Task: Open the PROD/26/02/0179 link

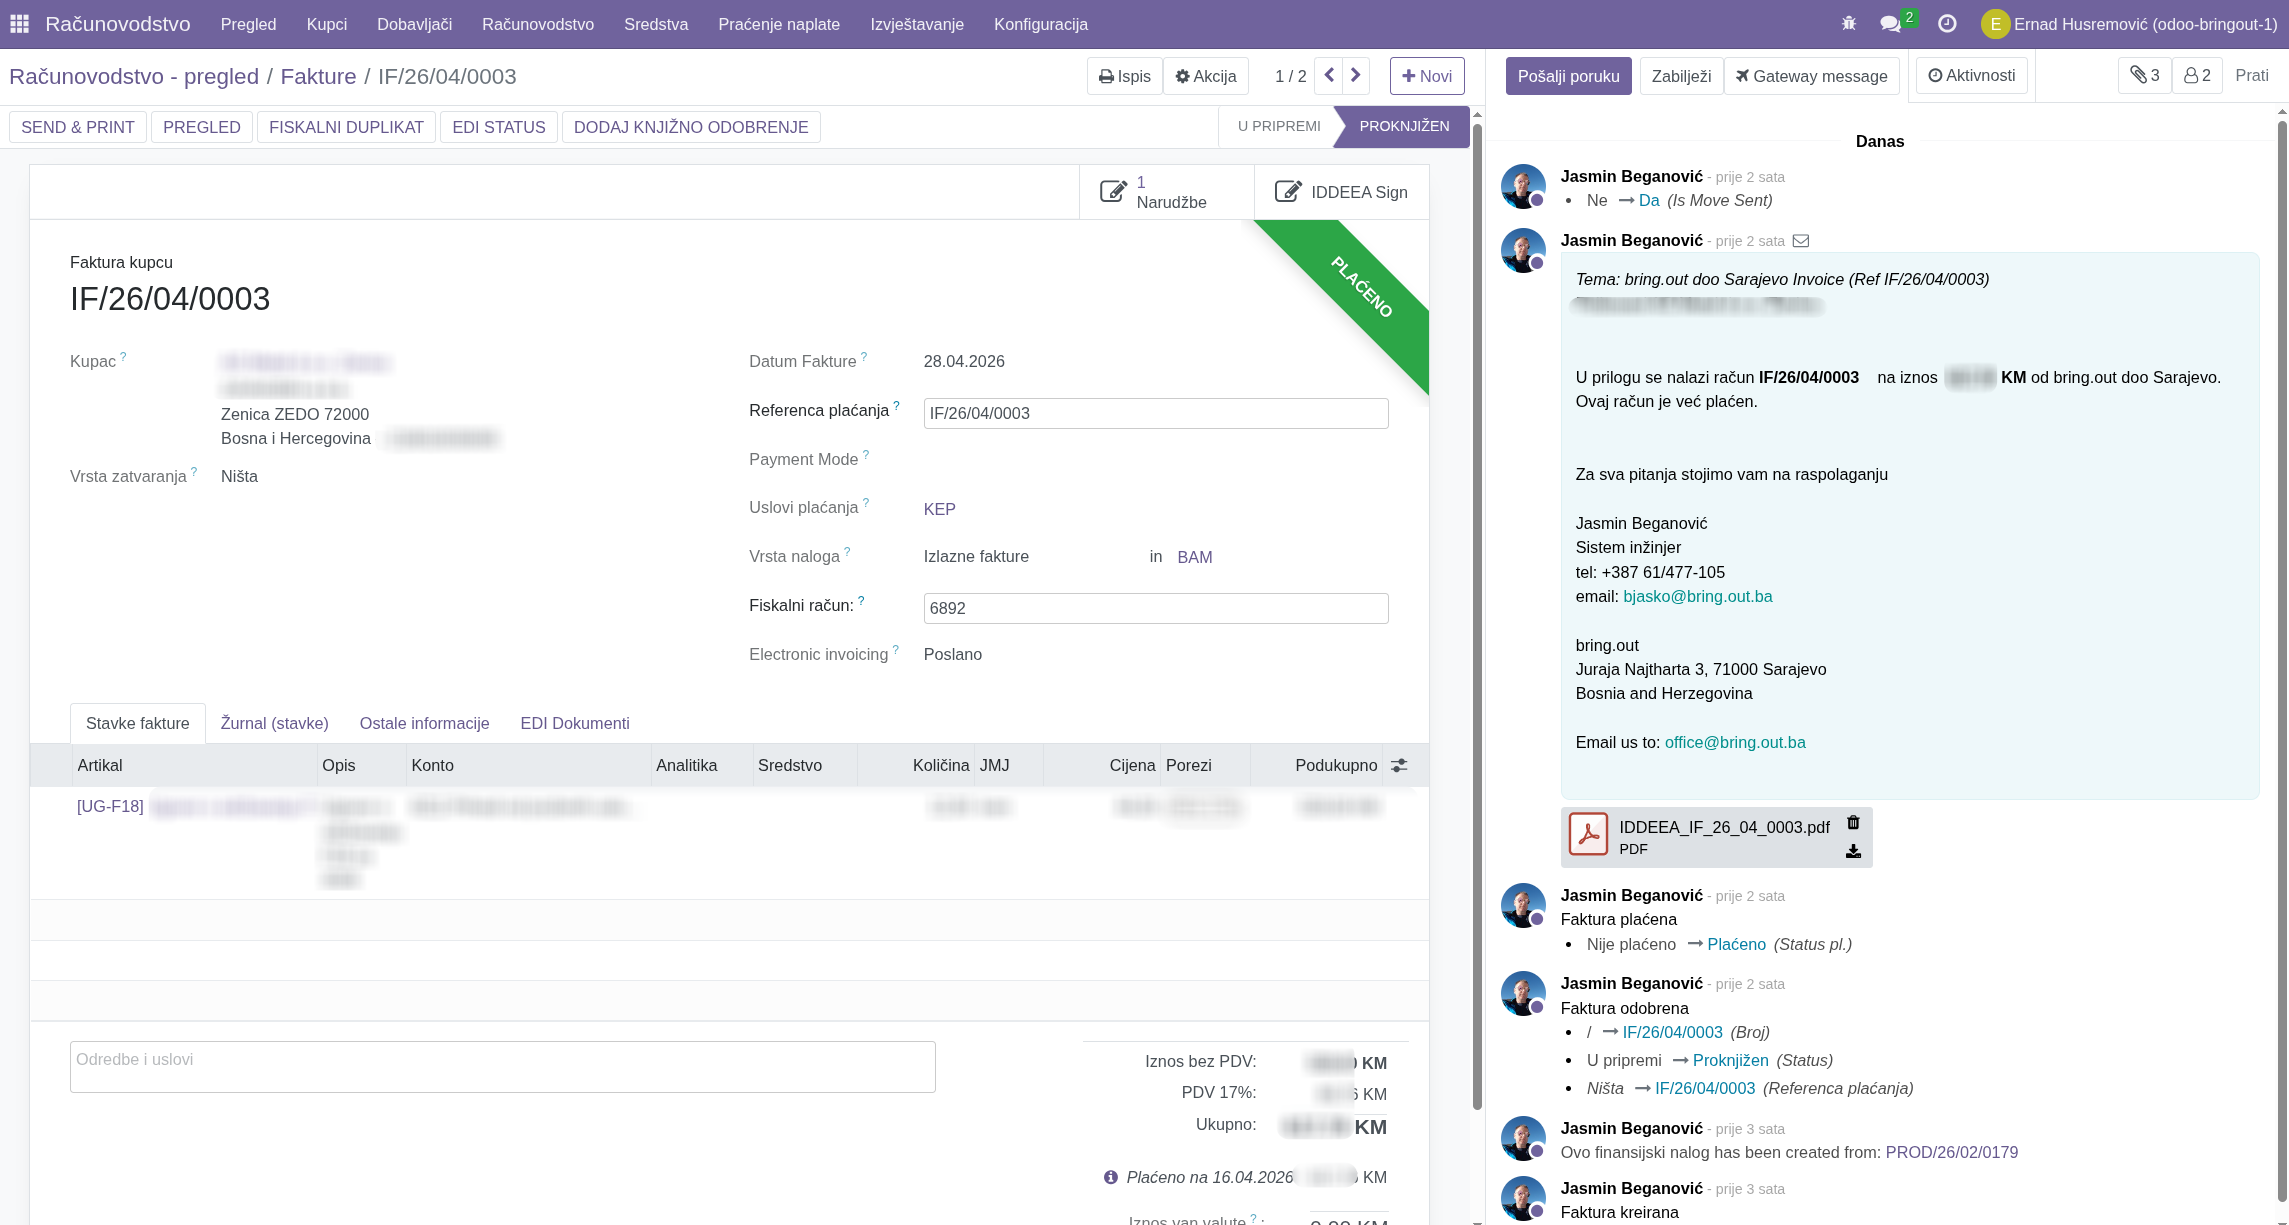Action: tap(1951, 1152)
